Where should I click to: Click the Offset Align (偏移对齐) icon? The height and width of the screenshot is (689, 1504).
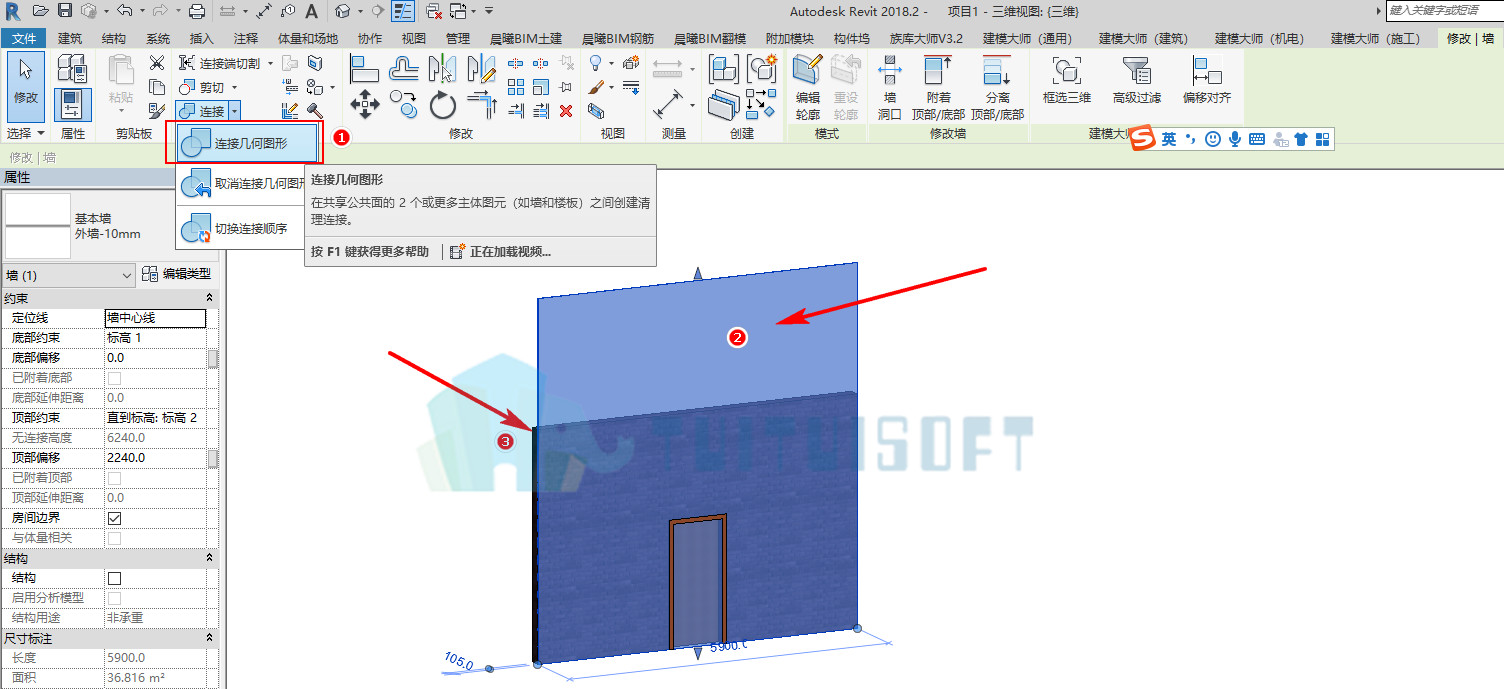[x=1207, y=79]
